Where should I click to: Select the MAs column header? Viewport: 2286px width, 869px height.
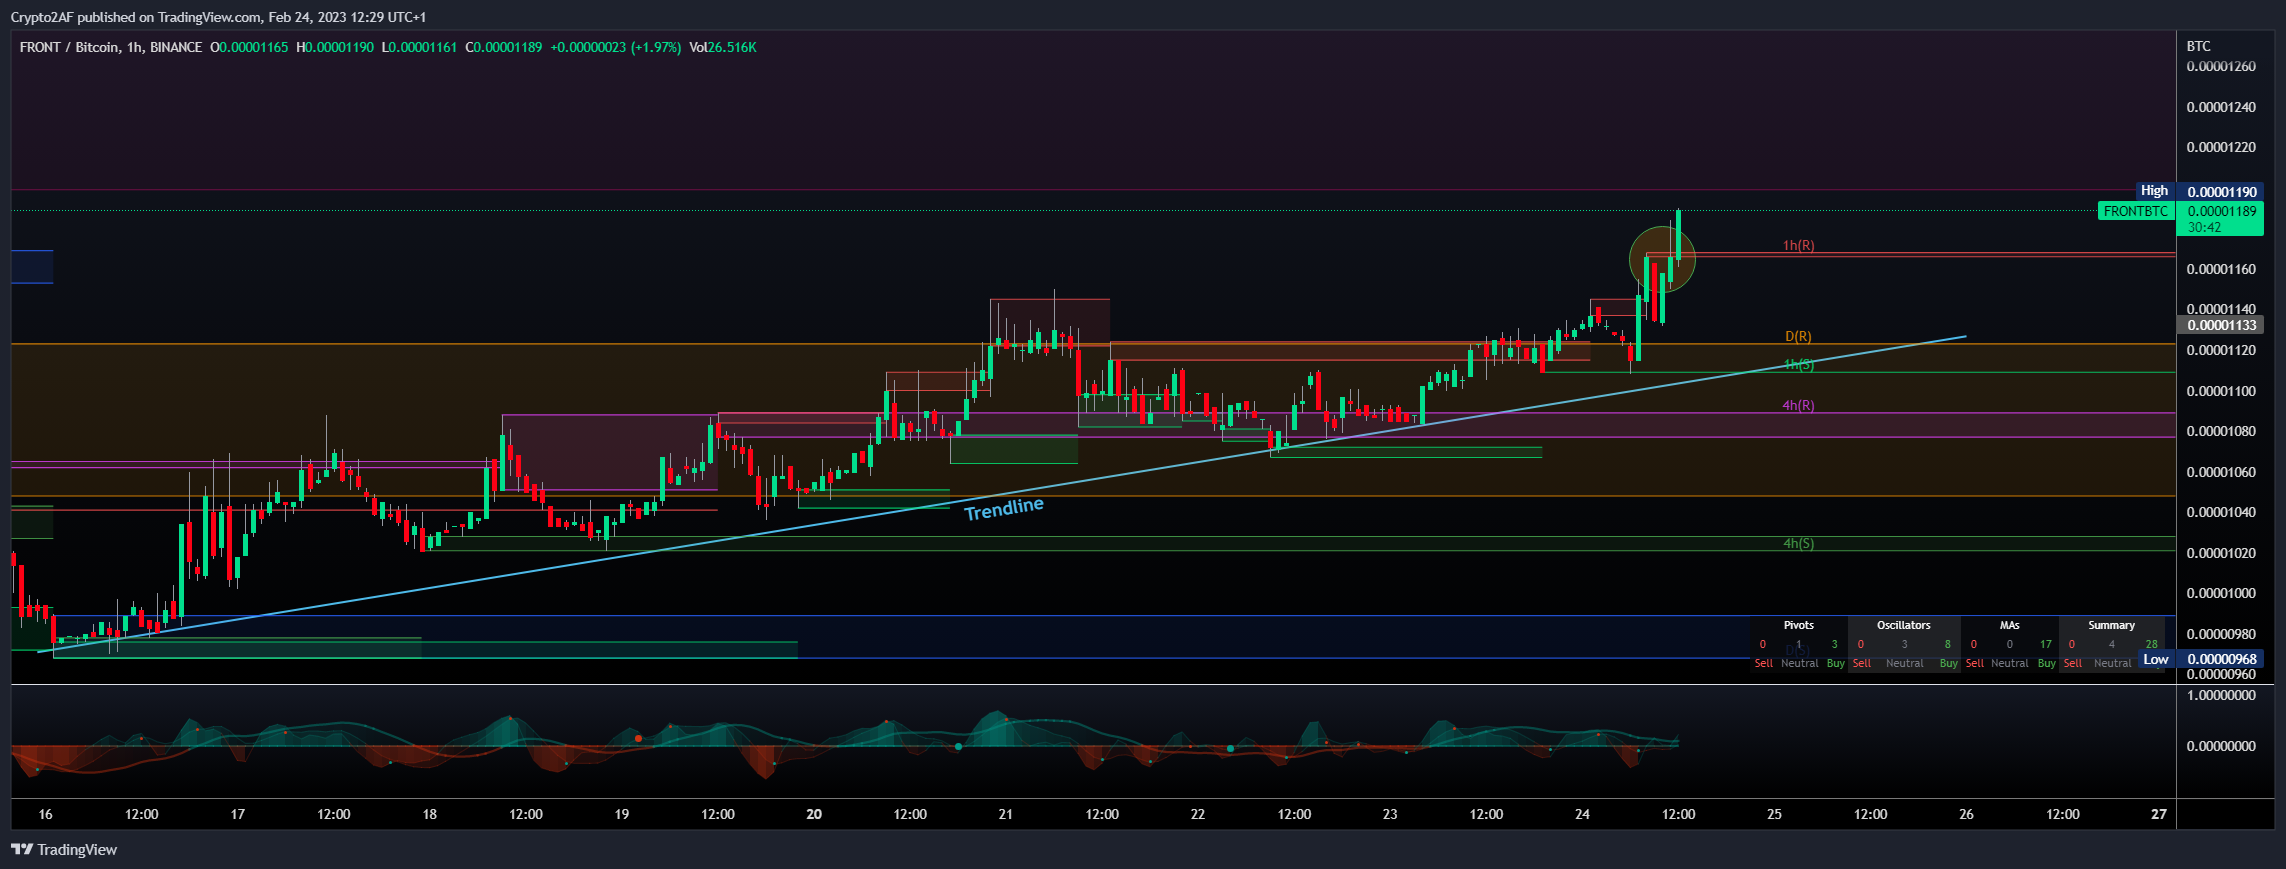tap(2010, 625)
